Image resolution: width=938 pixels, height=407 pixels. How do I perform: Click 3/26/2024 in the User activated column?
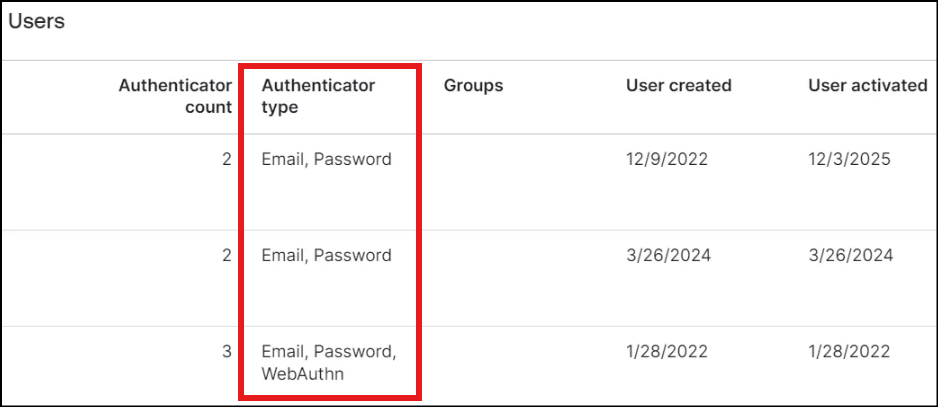tap(850, 255)
